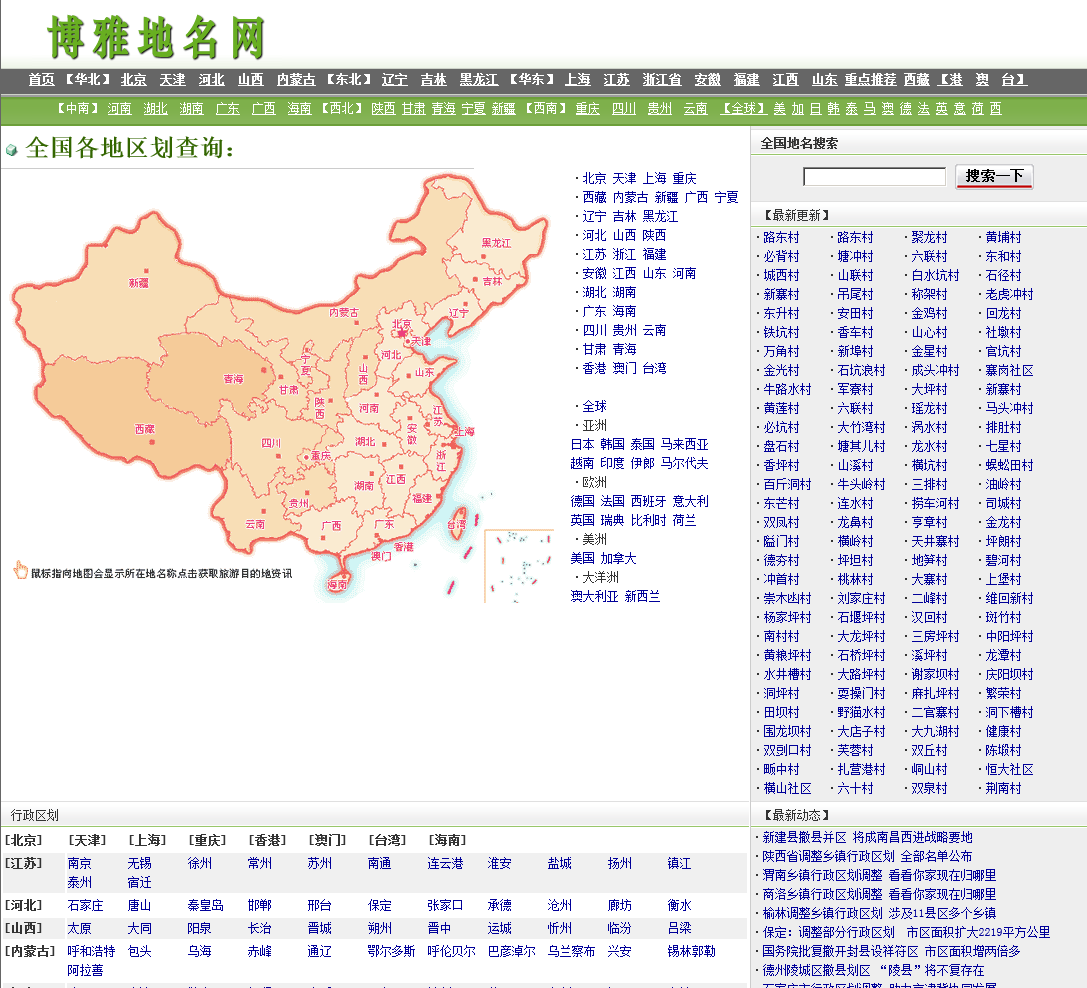Open 老虎冲村 in latest updates
This screenshot has width=1087, height=988.
pyautogui.click(x=1009, y=294)
